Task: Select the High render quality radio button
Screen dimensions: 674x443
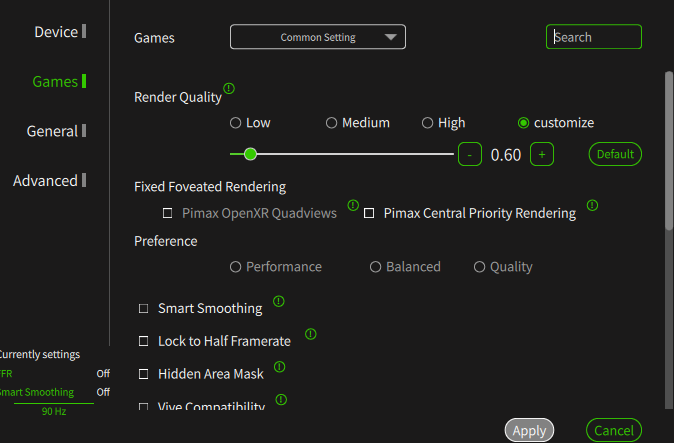Action: tap(427, 123)
